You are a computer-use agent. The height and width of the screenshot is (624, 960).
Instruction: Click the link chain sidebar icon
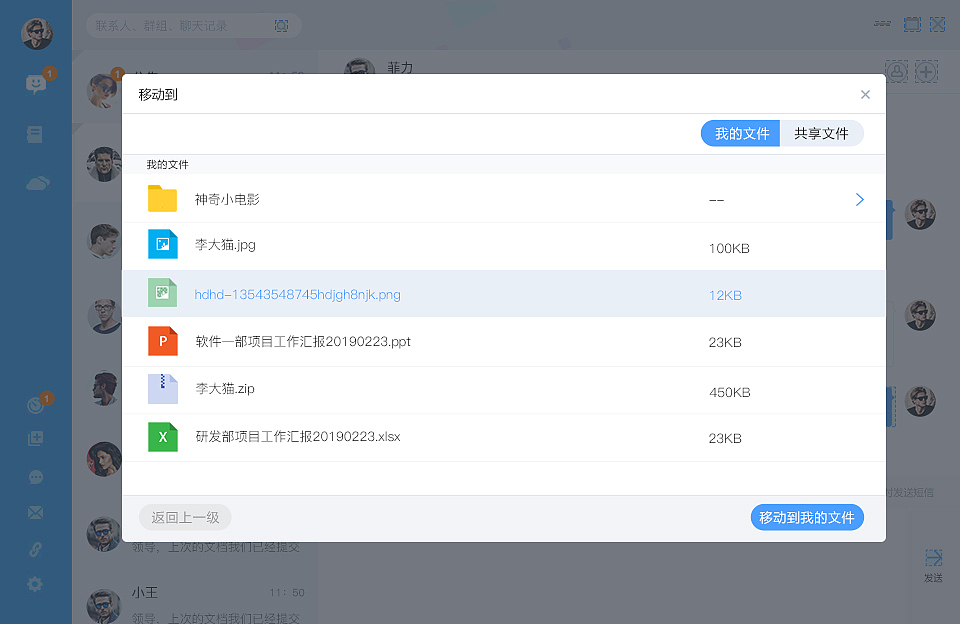(x=36, y=549)
